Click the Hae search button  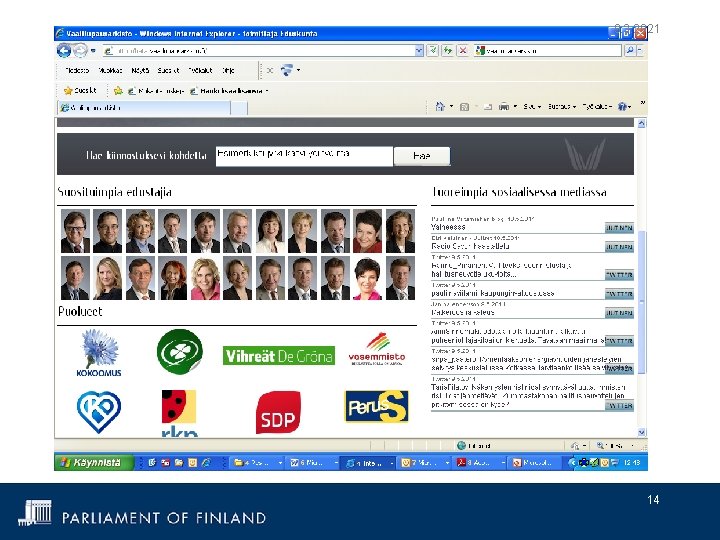pos(422,156)
